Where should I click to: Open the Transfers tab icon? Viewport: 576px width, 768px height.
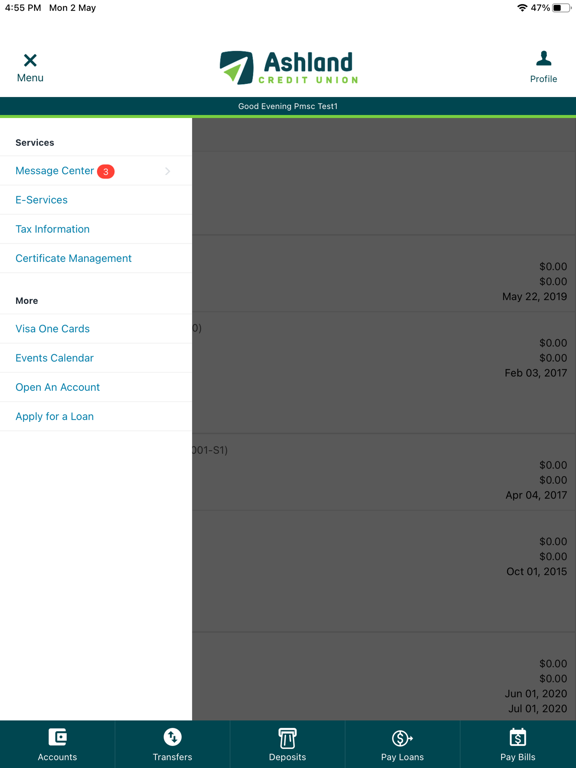172,737
